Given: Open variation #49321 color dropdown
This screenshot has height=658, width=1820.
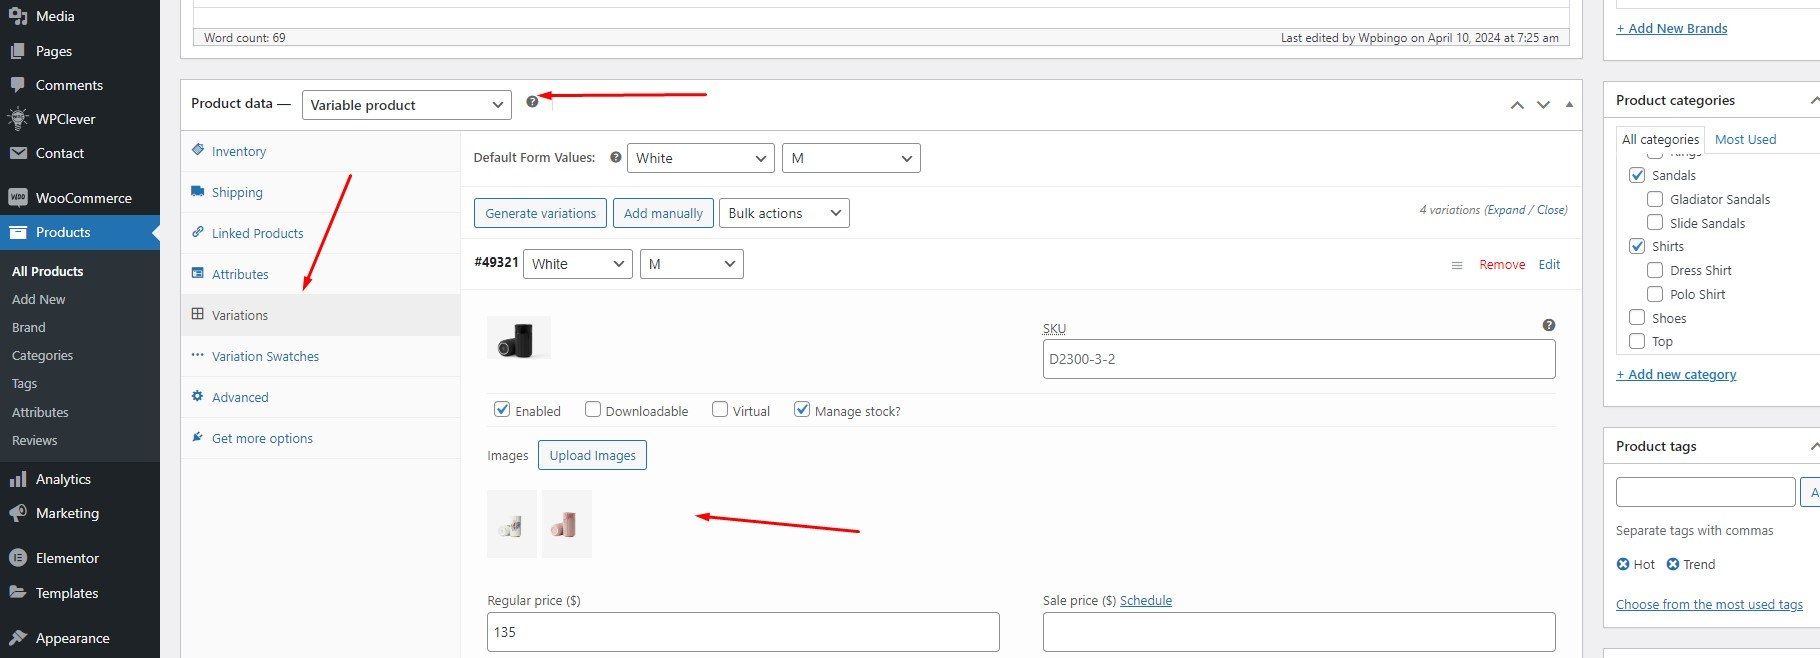Looking at the screenshot, I should pos(578,264).
